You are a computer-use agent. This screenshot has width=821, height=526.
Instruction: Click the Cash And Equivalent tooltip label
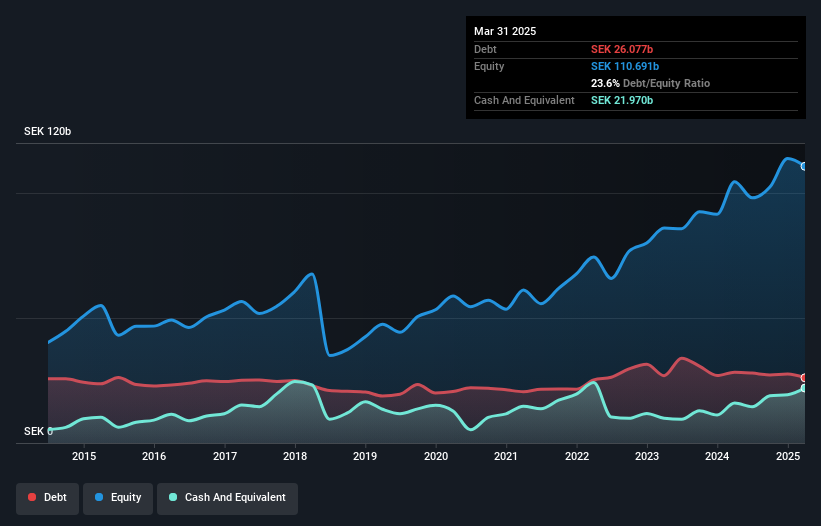pyautogui.click(x=524, y=100)
